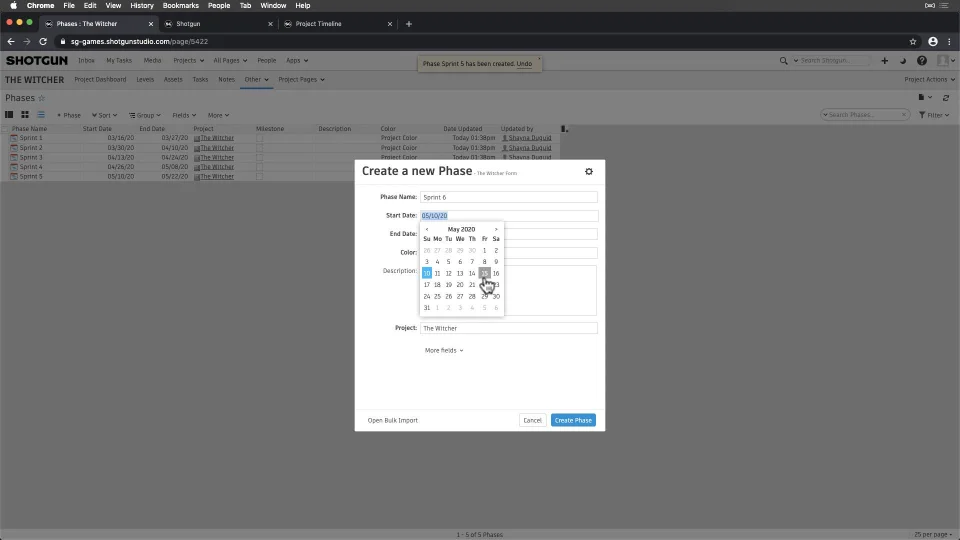Open the All Pages dropdown
Image resolution: width=960 pixels, height=540 pixels.
point(230,61)
